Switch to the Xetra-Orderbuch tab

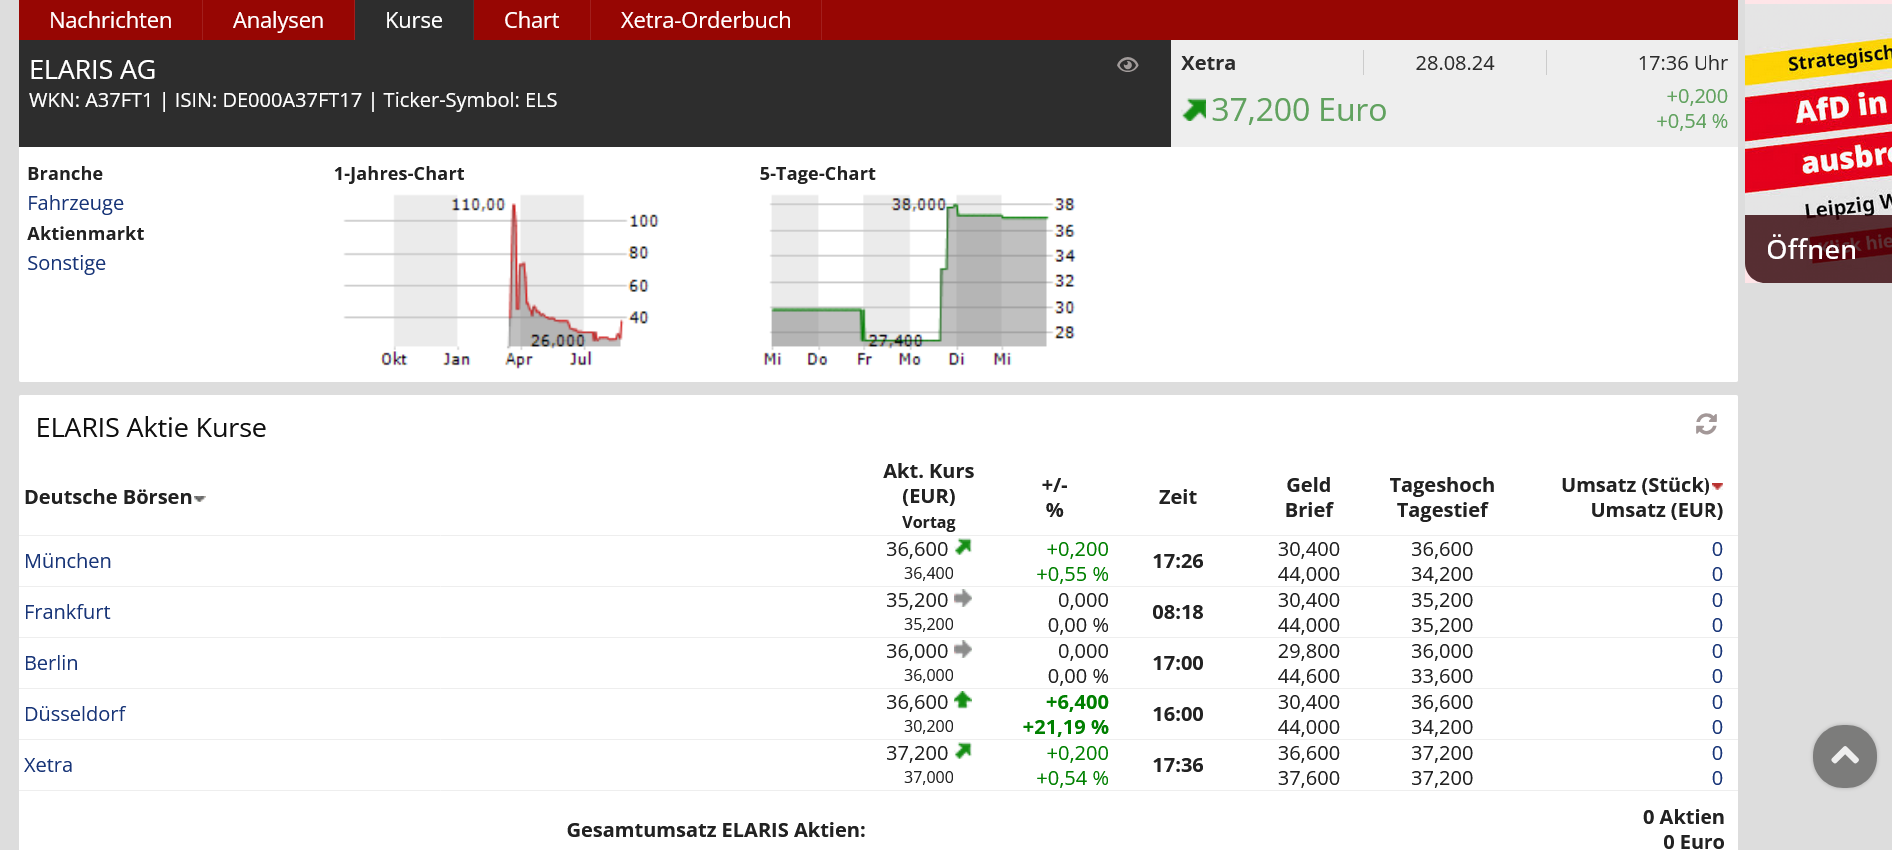pos(705,20)
